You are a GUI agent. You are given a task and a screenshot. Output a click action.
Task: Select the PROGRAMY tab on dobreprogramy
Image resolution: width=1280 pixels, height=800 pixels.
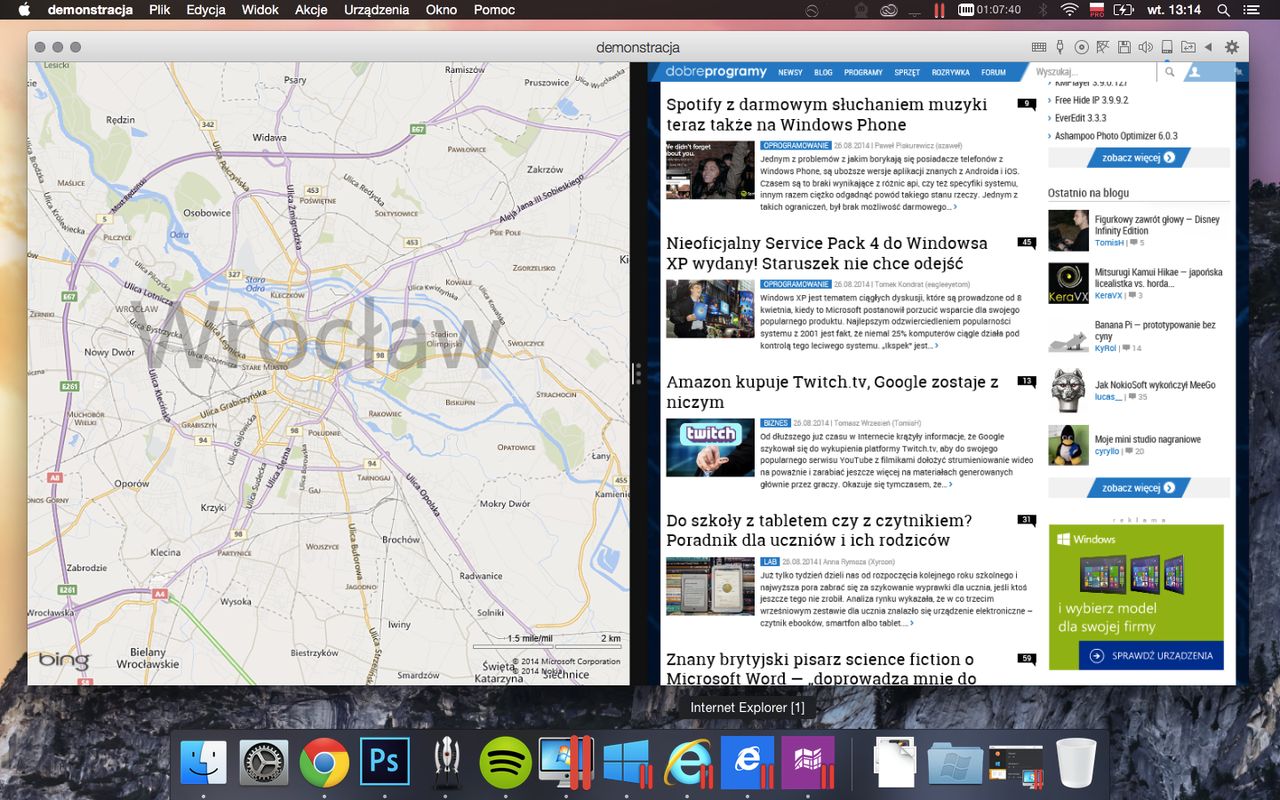[863, 72]
